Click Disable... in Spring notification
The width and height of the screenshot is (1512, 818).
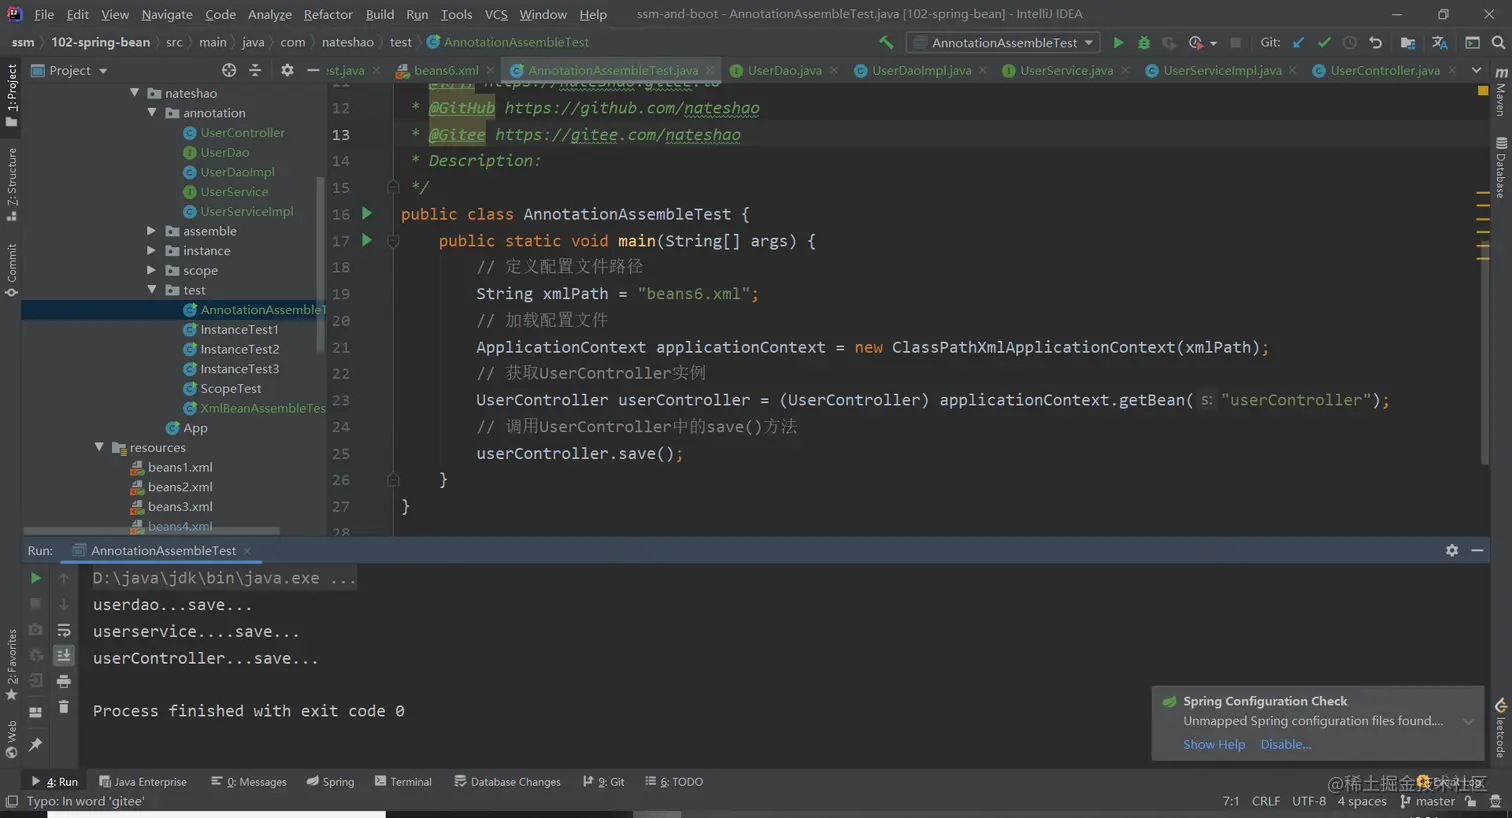coord(1285,744)
